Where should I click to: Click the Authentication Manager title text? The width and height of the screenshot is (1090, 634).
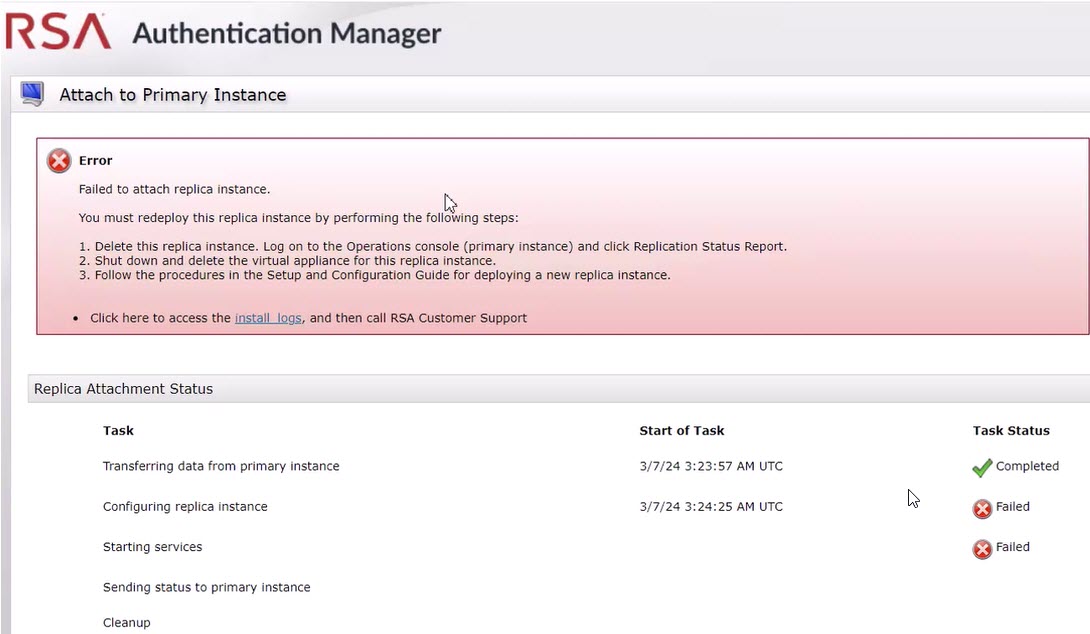(286, 33)
